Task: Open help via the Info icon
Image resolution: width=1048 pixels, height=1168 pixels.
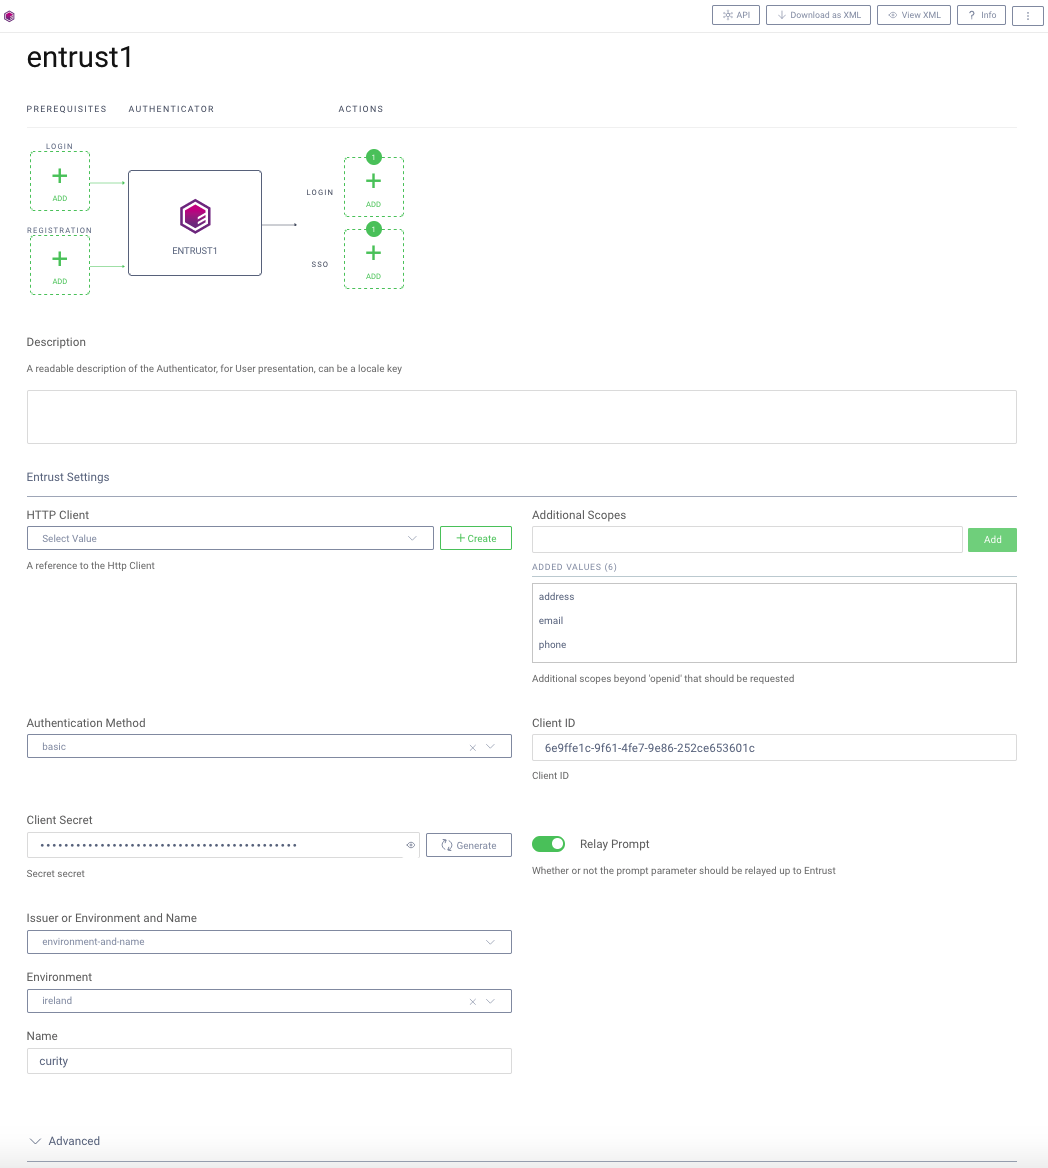Action: click(981, 15)
